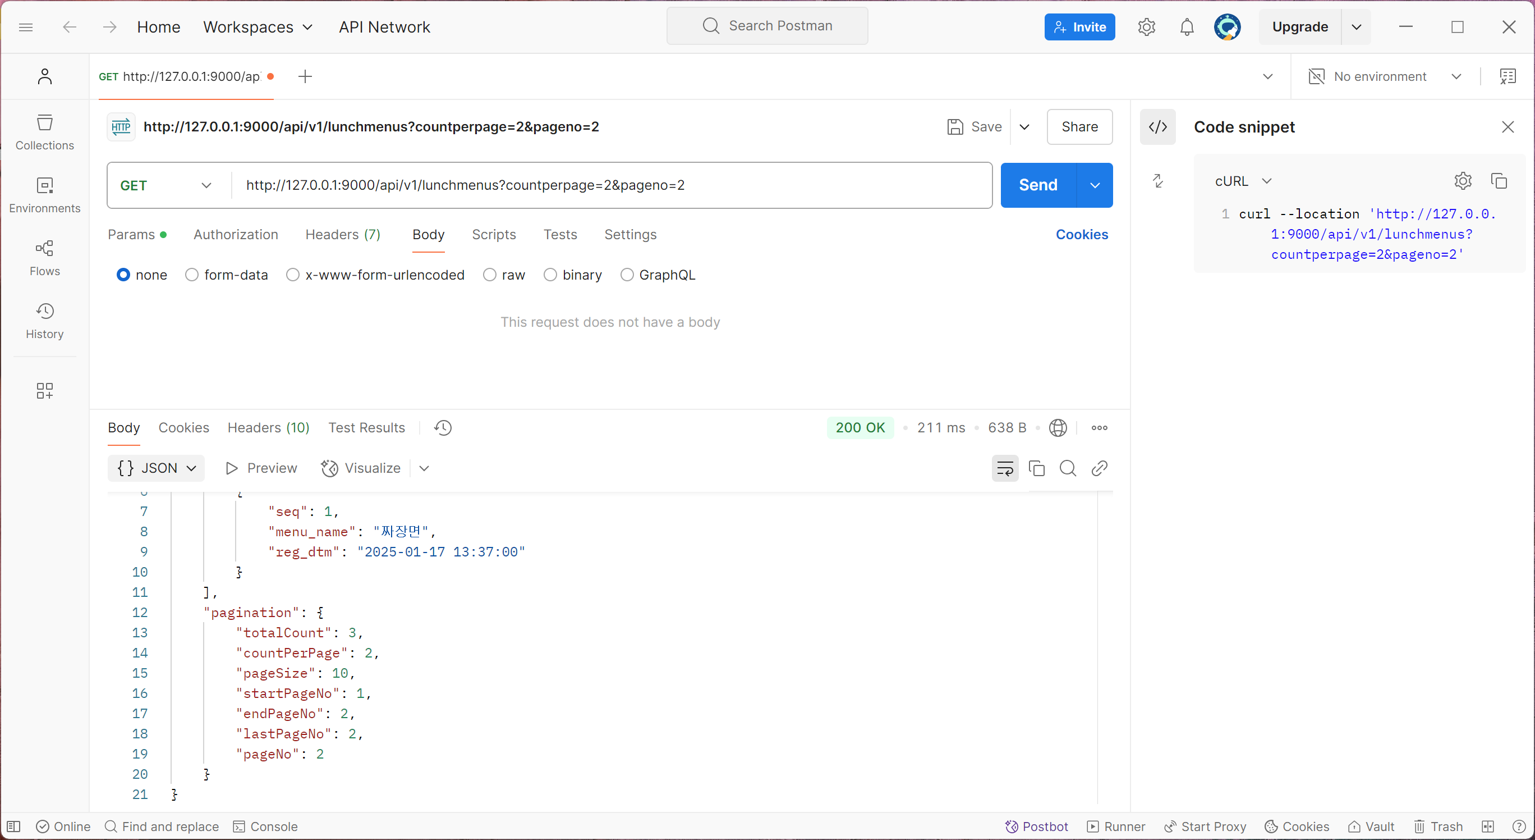Open the tabs overflow chevron
The height and width of the screenshot is (840, 1535).
pos(1268,77)
